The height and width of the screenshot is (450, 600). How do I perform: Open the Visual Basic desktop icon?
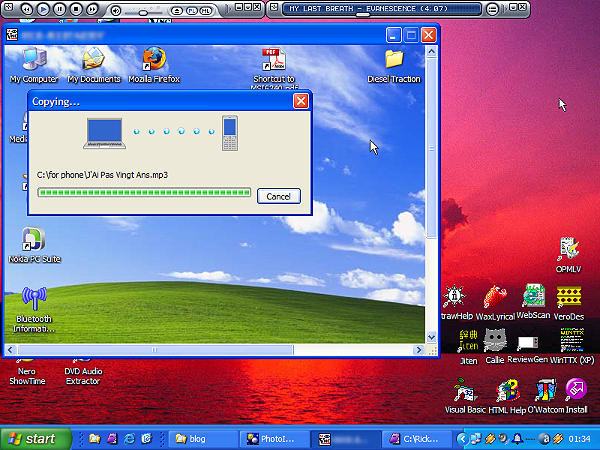[x=465, y=395]
